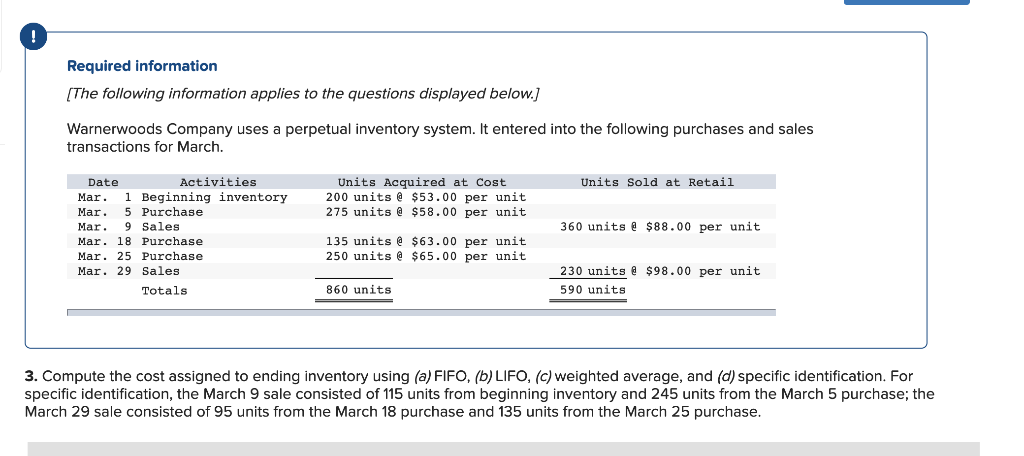Click the 230 units @ $98.00 sales cell
The image size is (1024, 456).
point(660,271)
